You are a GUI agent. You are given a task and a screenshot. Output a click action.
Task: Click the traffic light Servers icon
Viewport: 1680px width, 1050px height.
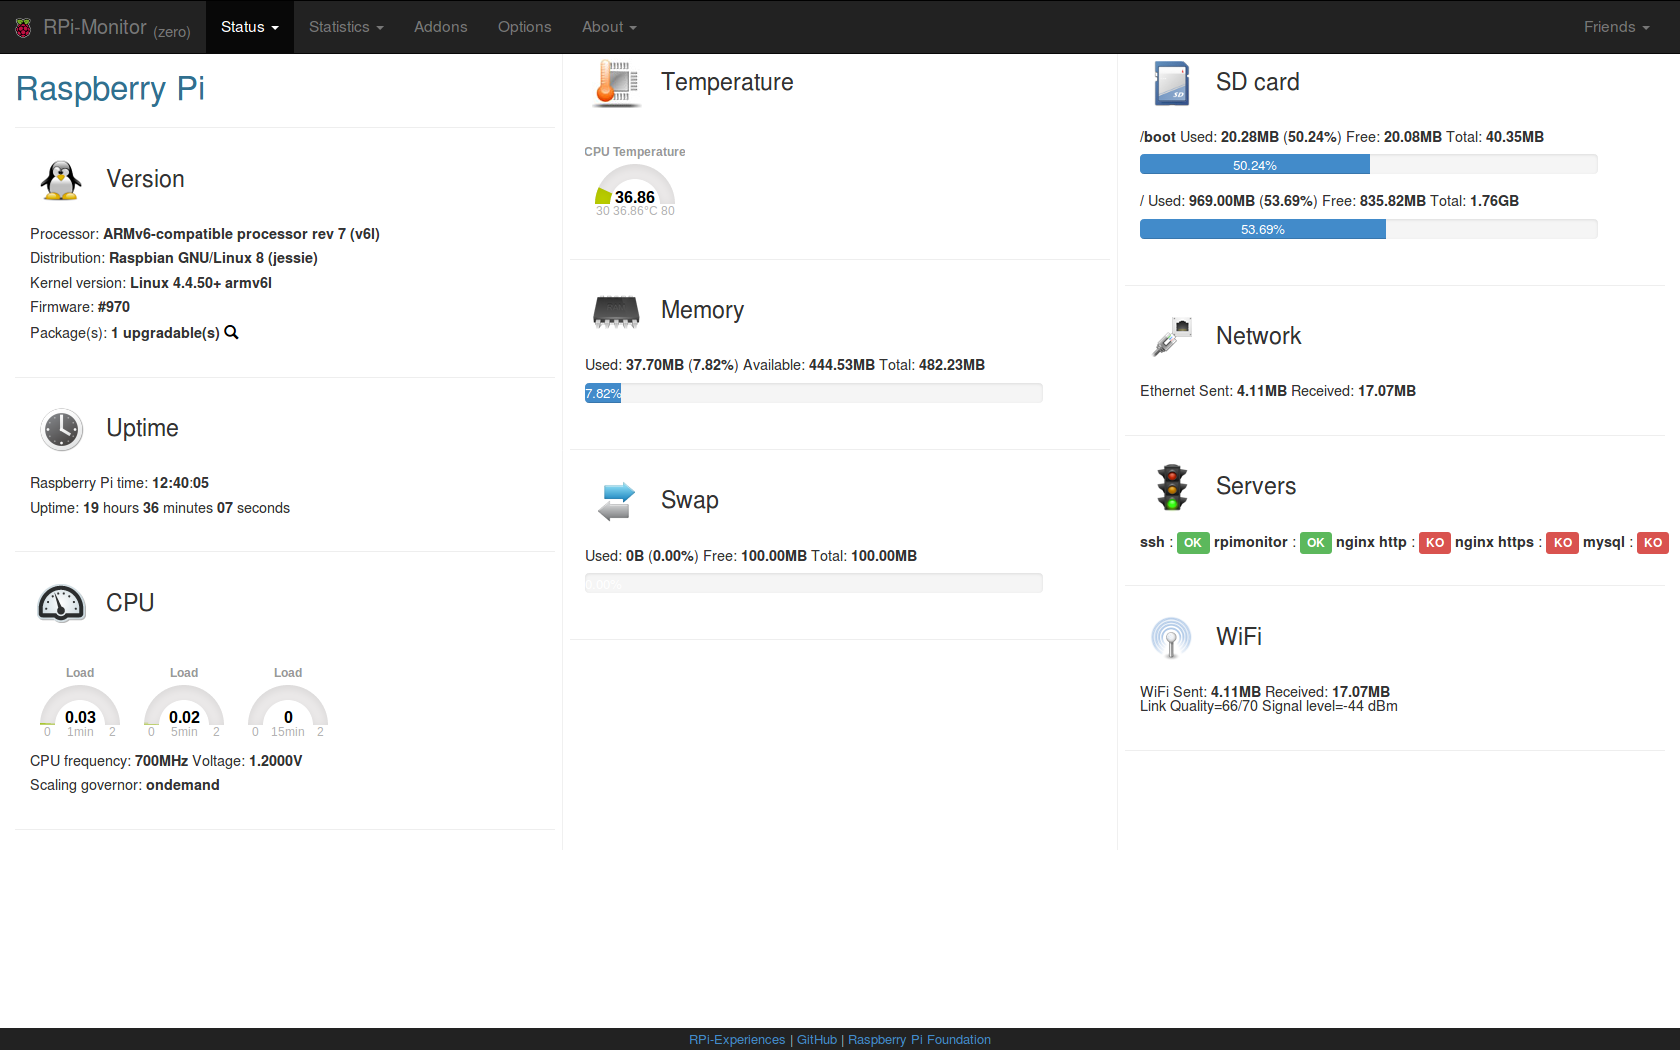(x=1172, y=487)
